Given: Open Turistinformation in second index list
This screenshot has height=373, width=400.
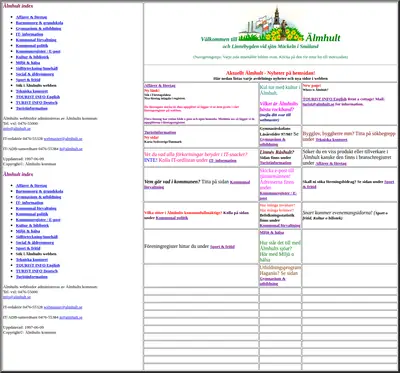Looking at the screenshot, I should coord(32,277).
